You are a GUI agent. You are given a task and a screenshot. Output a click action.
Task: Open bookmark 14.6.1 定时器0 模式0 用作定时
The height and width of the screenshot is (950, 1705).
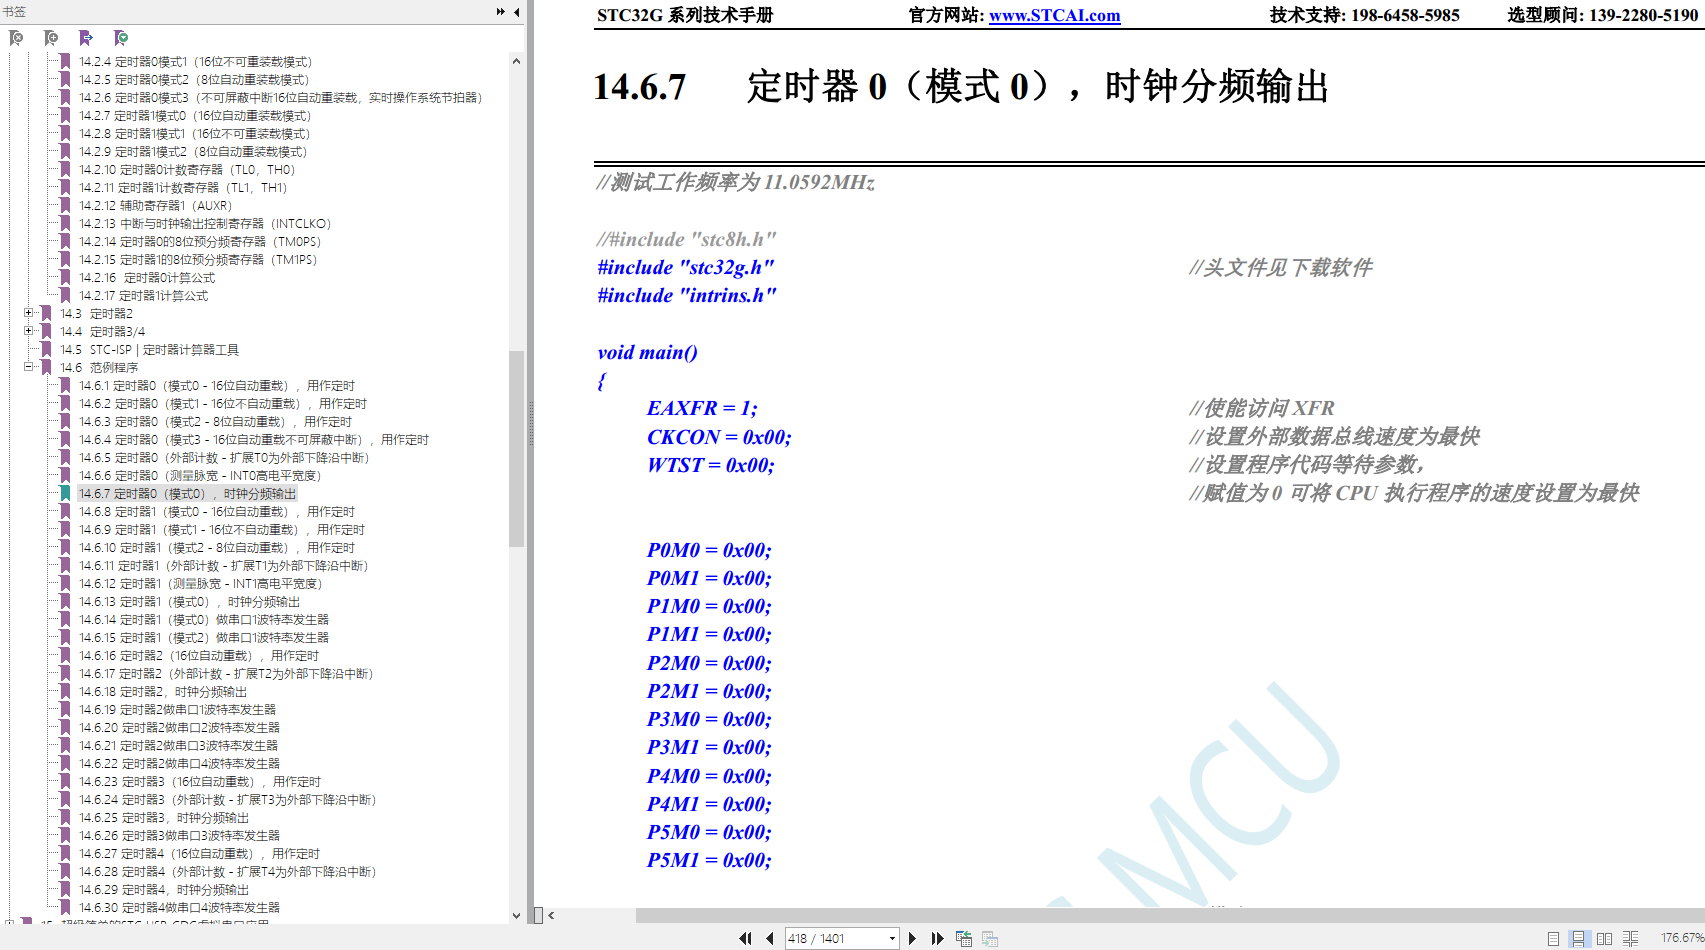217,385
